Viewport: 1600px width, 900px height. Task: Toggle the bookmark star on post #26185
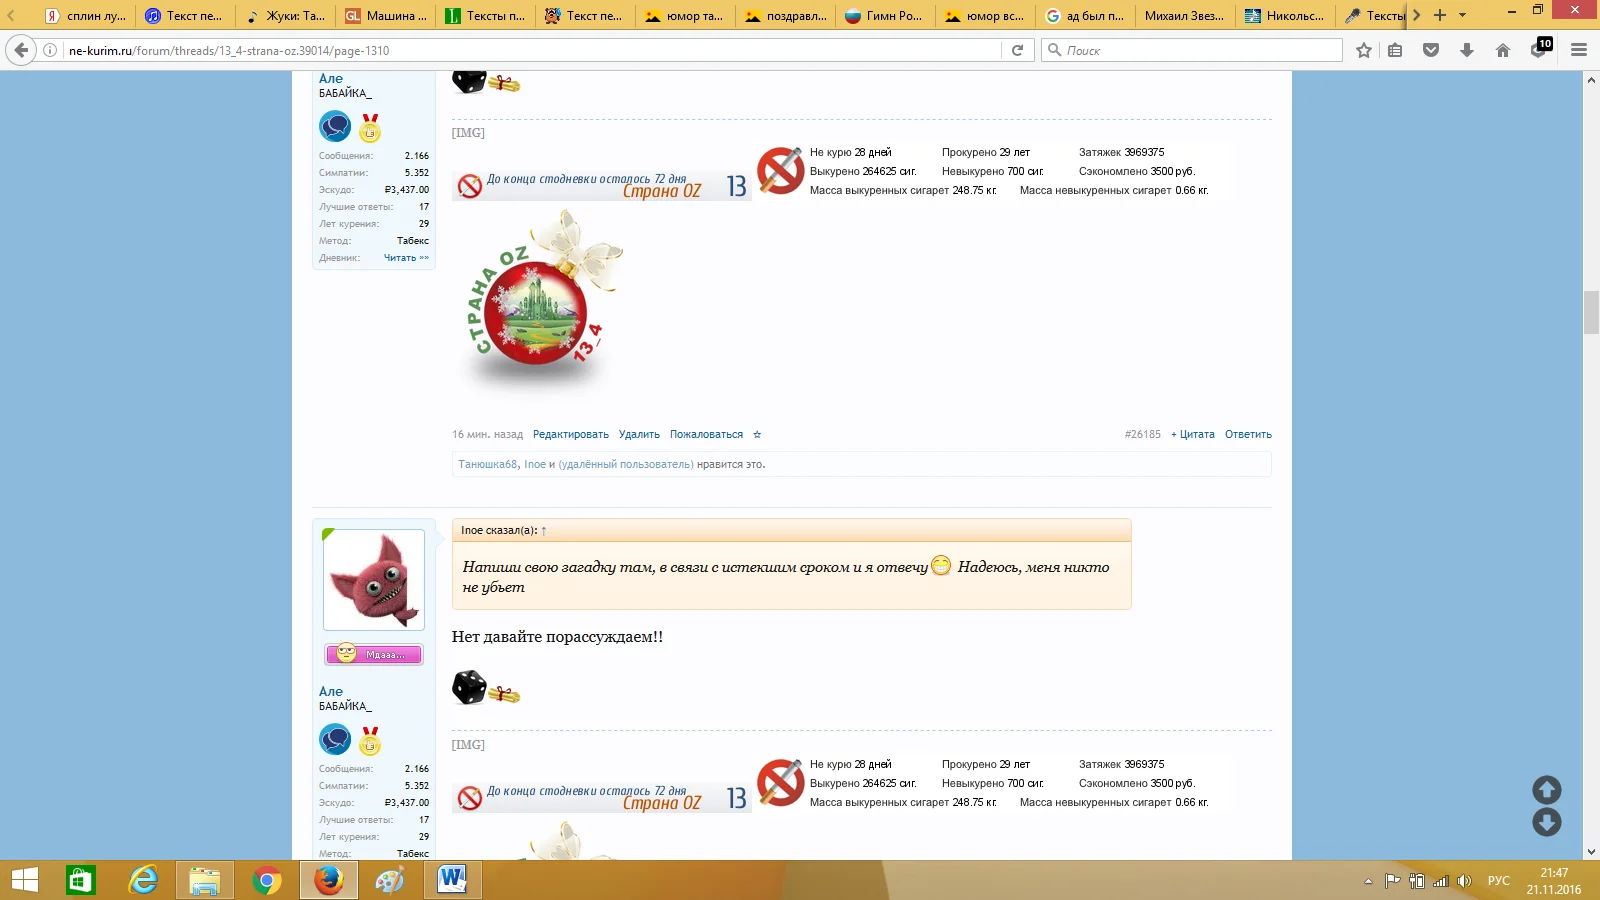pos(757,435)
